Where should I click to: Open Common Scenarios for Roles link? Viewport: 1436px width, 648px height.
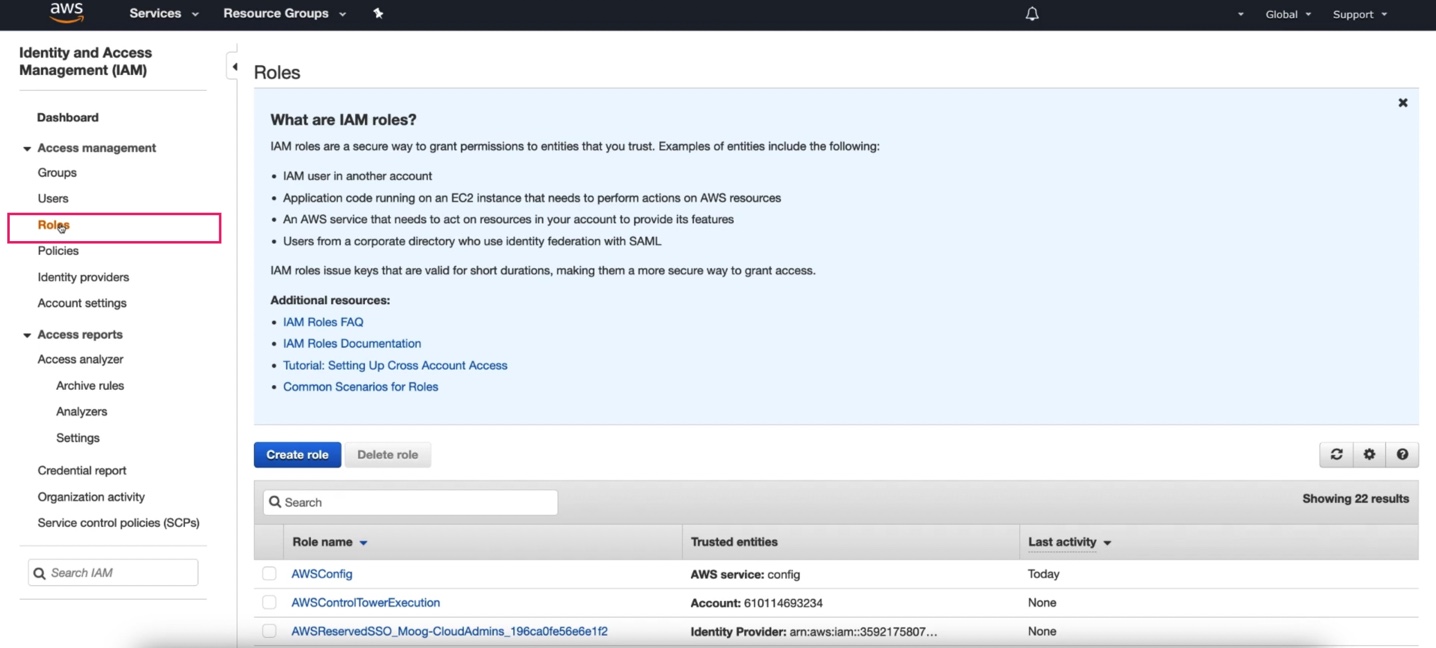(360, 387)
